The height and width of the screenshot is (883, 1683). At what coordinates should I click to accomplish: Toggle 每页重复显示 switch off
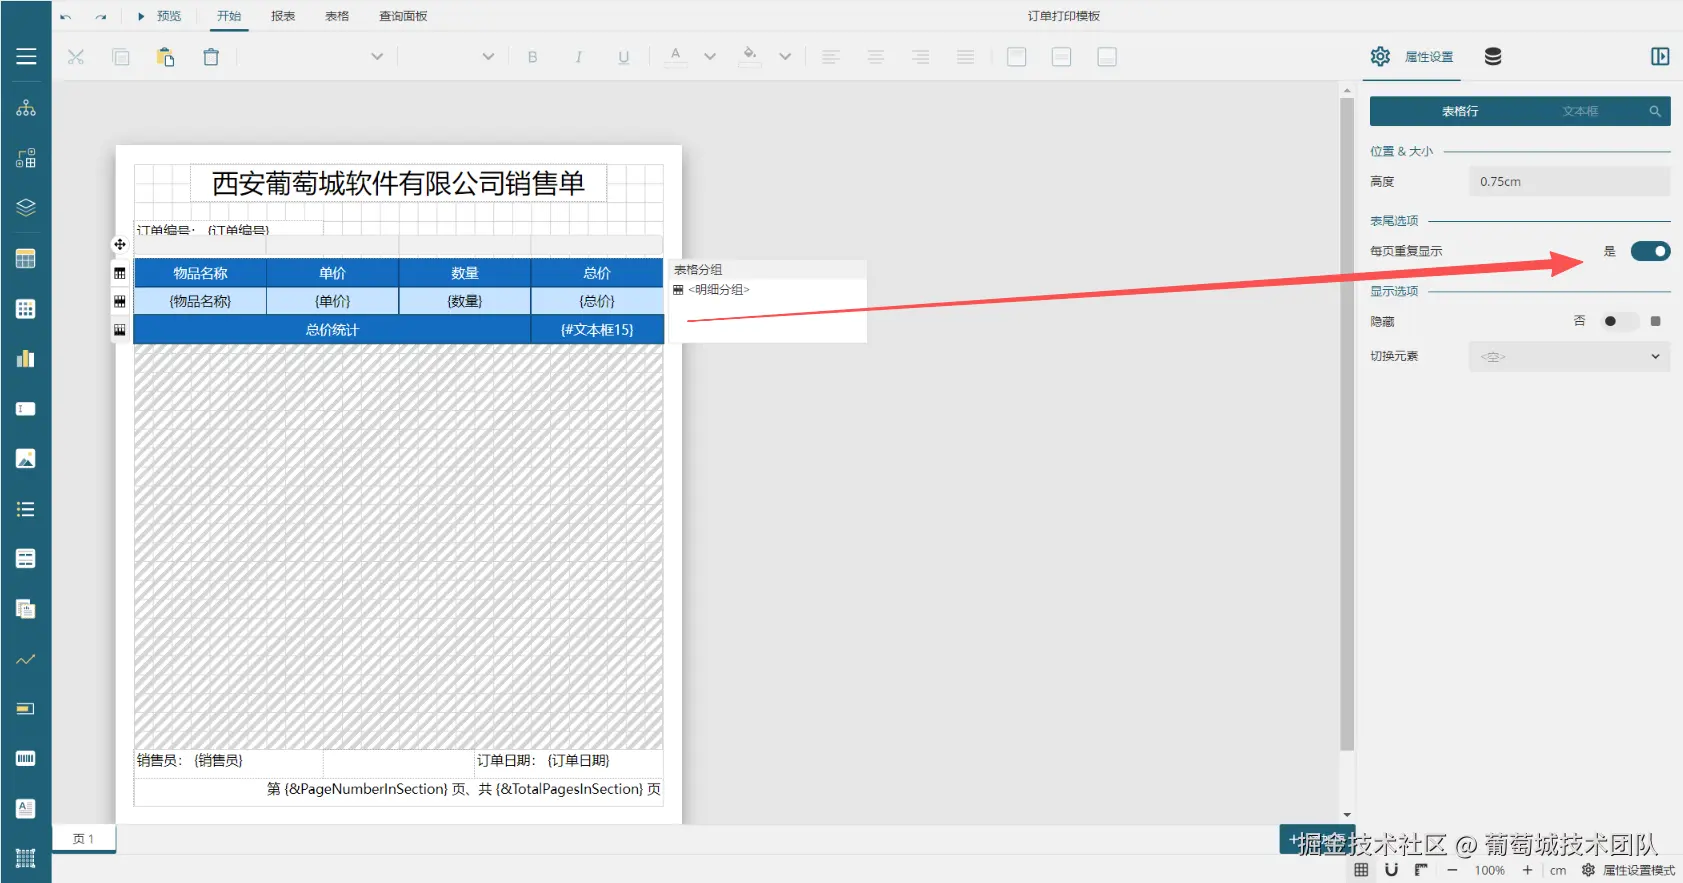pos(1650,251)
